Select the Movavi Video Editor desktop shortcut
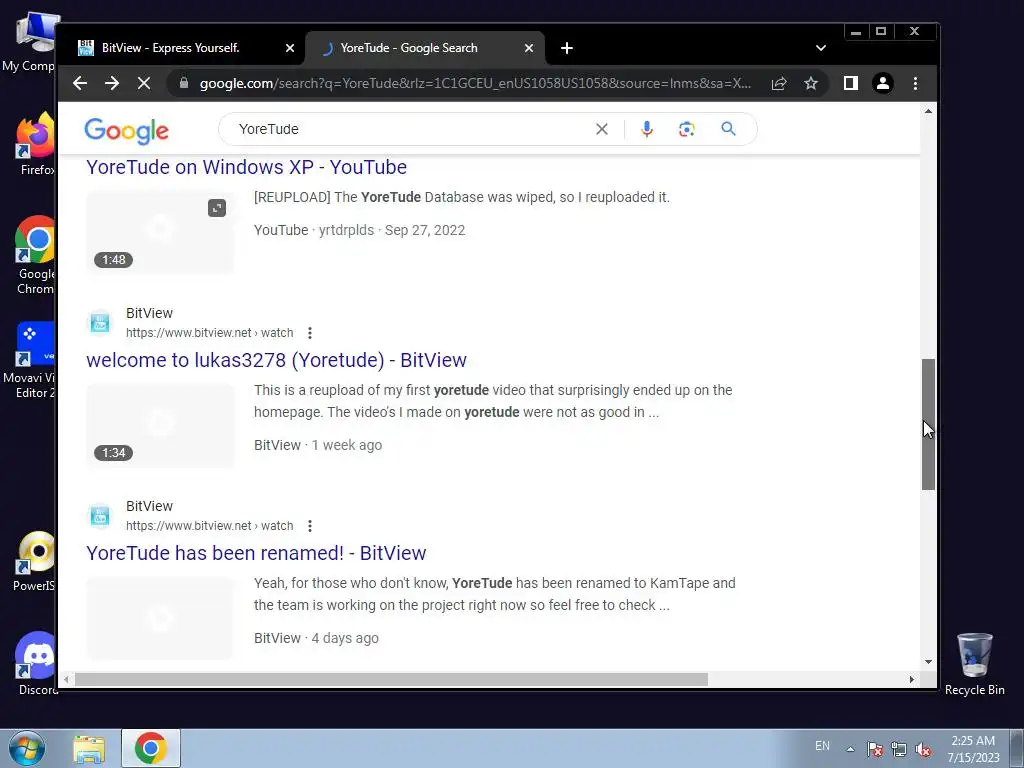The height and width of the screenshot is (768, 1024). (31, 359)
